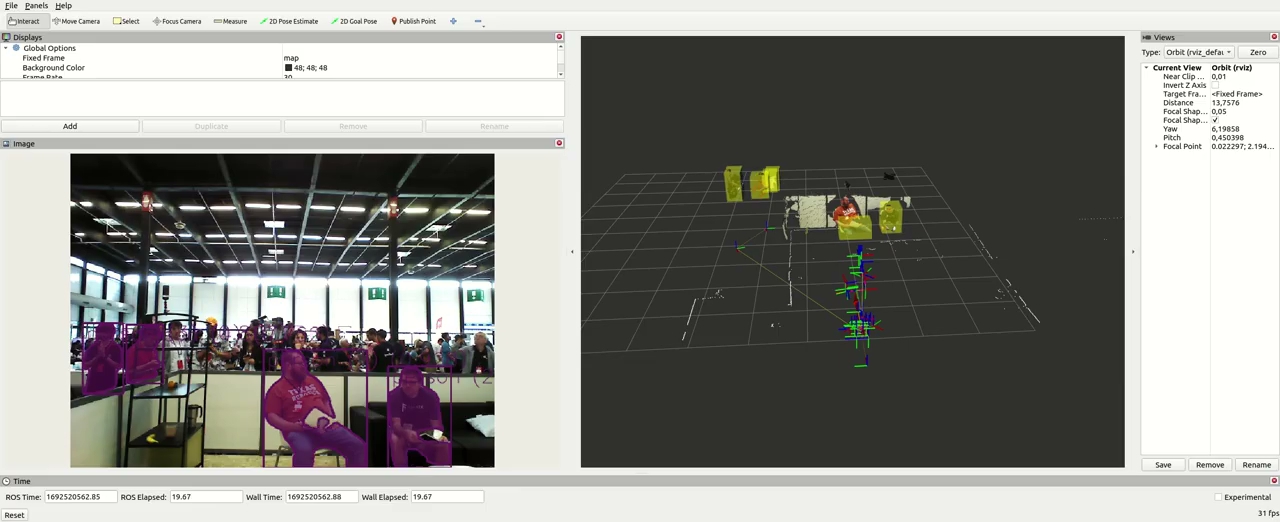The image size is (1280, 522).
Task: Click the Publish Point tool
Action: point(413,21)
